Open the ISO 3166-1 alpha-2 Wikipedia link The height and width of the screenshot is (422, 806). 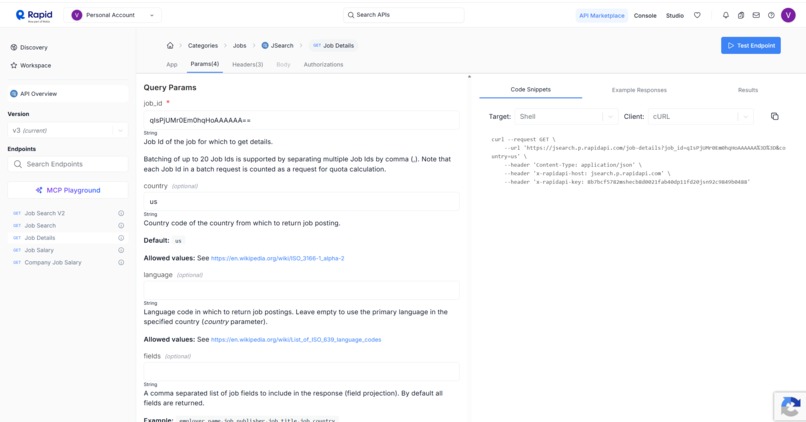click(278, 259)
